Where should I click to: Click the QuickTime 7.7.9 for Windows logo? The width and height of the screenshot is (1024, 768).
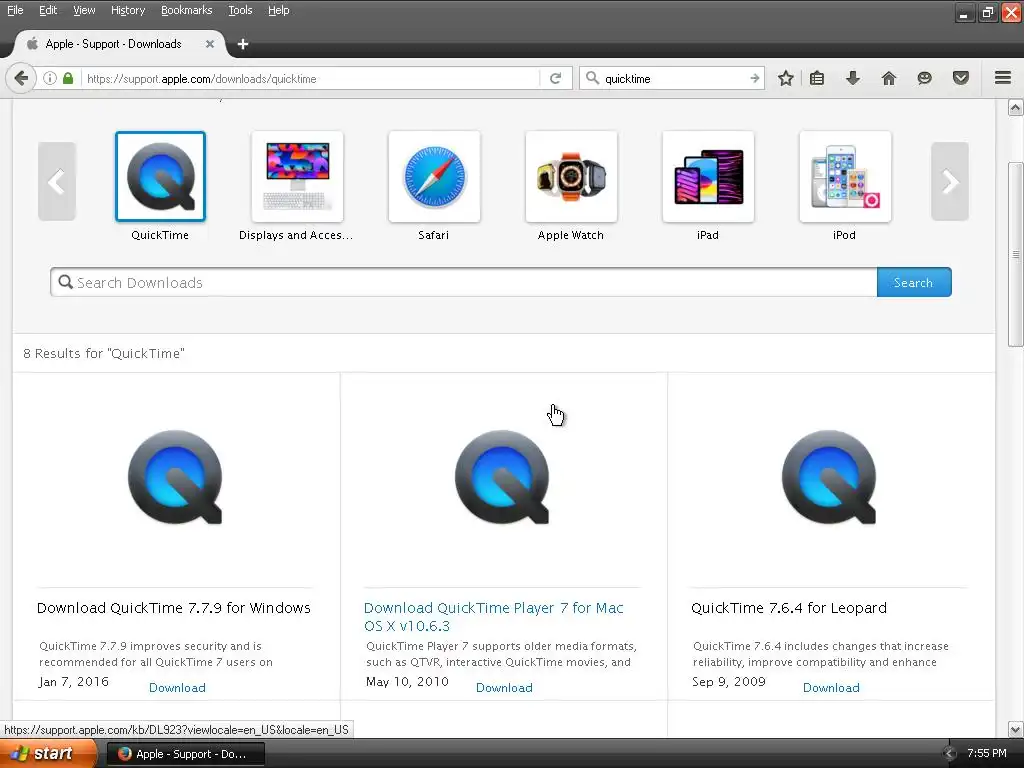pos(175,477)
